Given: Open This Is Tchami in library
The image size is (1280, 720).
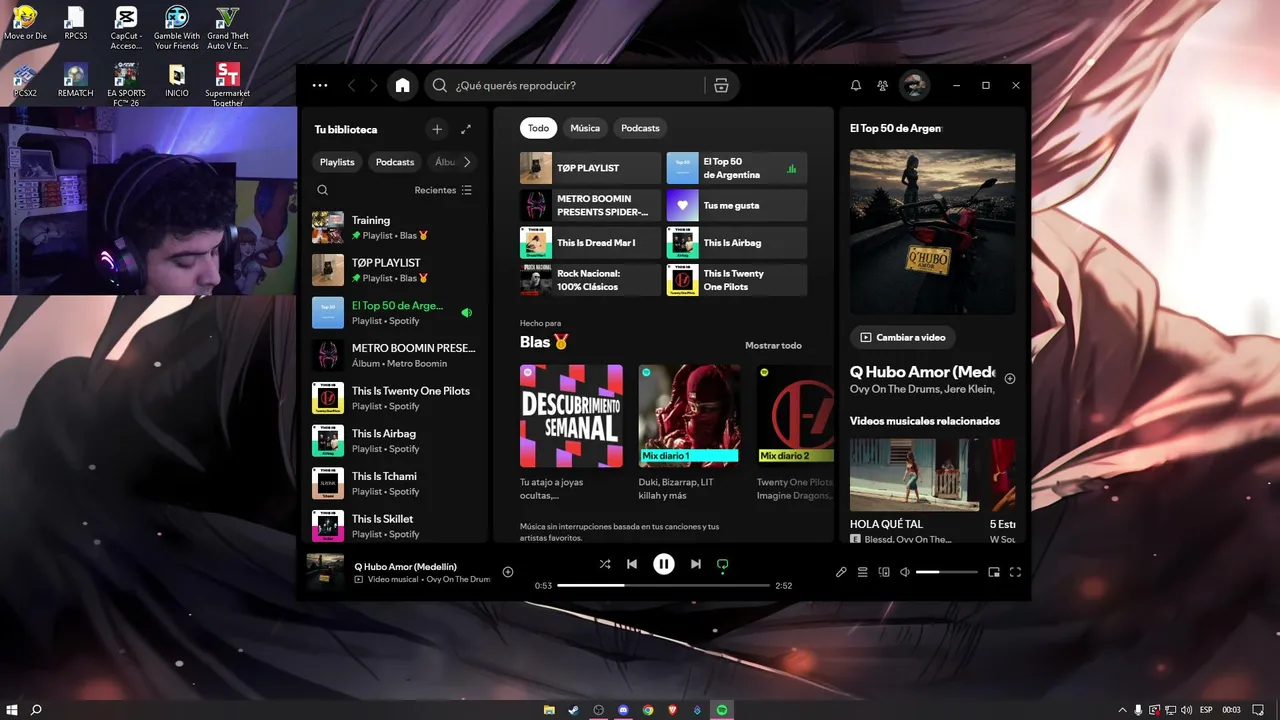Looking at the screenshot, I should [x=394, y=483].
